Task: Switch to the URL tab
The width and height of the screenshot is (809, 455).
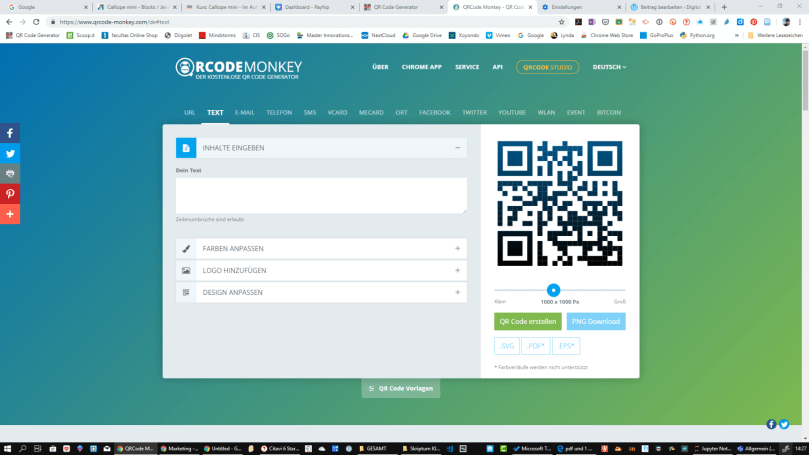Action: coord(189,113)
